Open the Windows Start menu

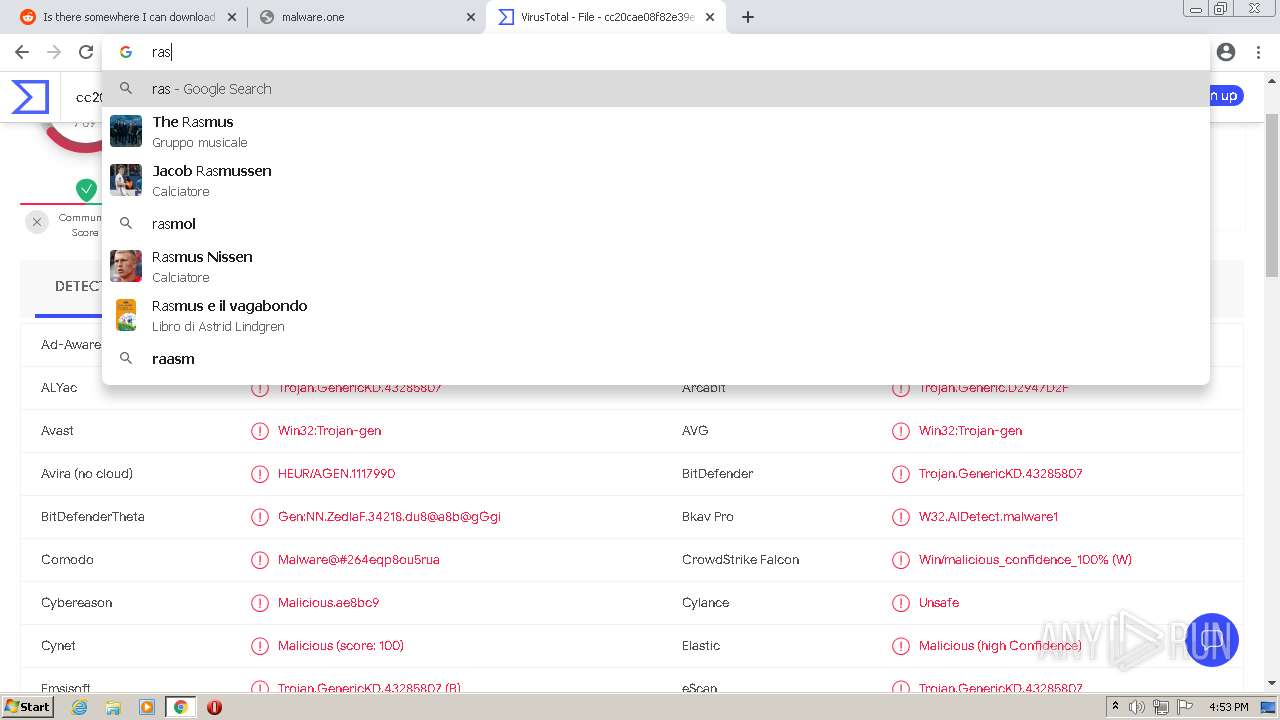tap(27, 707)
